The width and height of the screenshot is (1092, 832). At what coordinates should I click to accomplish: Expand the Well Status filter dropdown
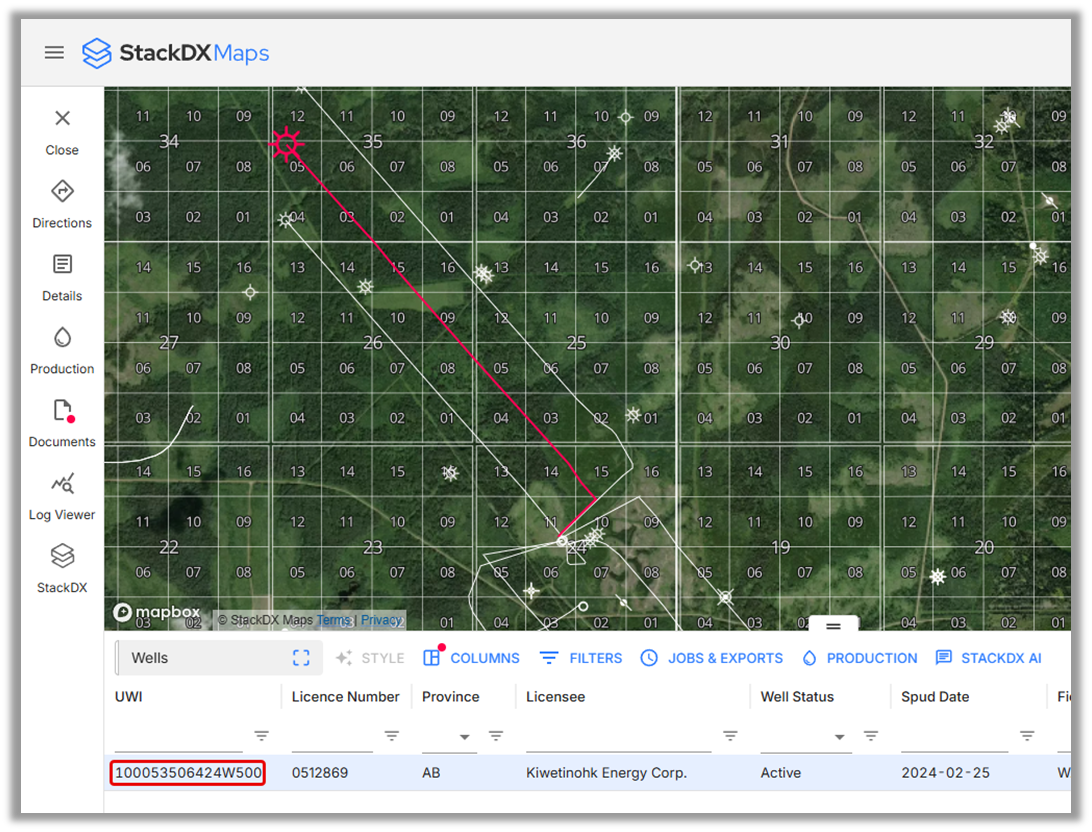coord(838,737)
